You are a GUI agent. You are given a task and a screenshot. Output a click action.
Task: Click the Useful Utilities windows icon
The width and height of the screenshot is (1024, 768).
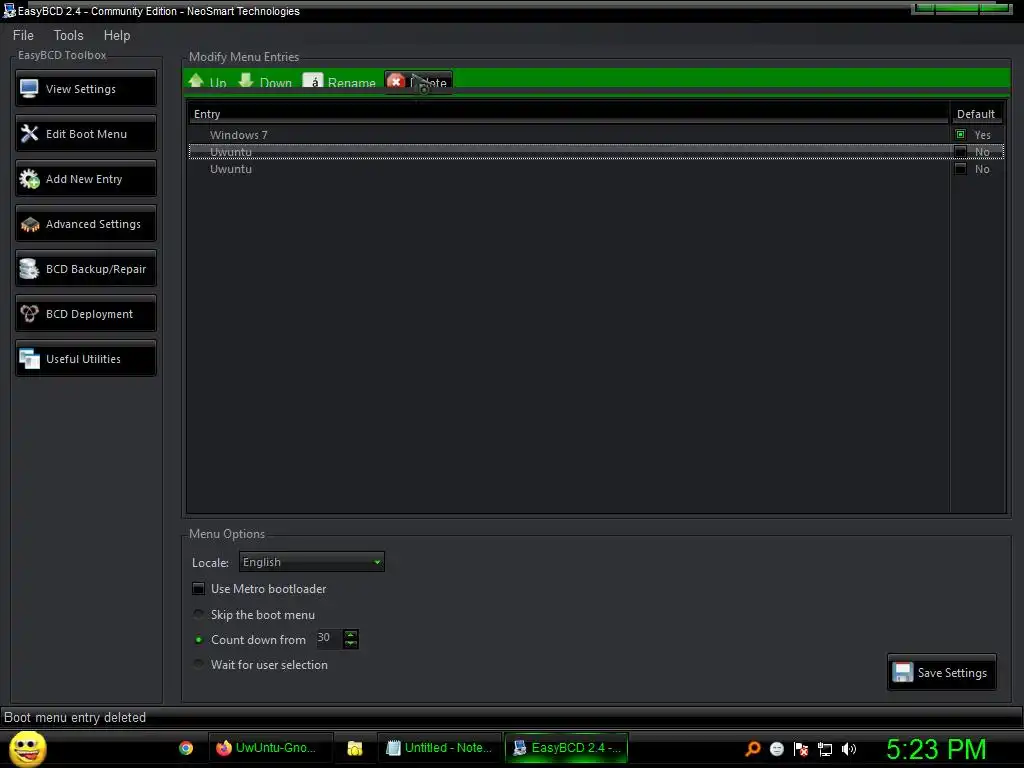29,359
